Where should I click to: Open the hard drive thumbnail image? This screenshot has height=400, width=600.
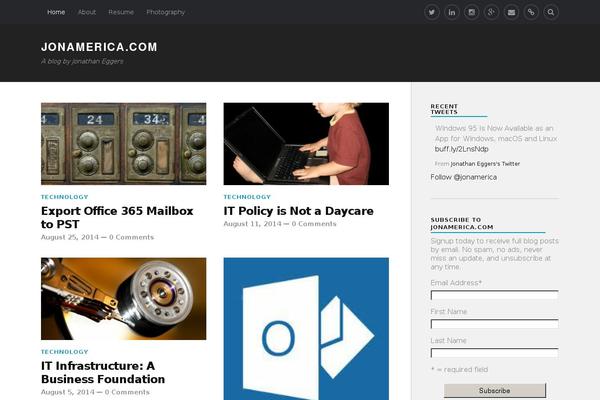124,299
